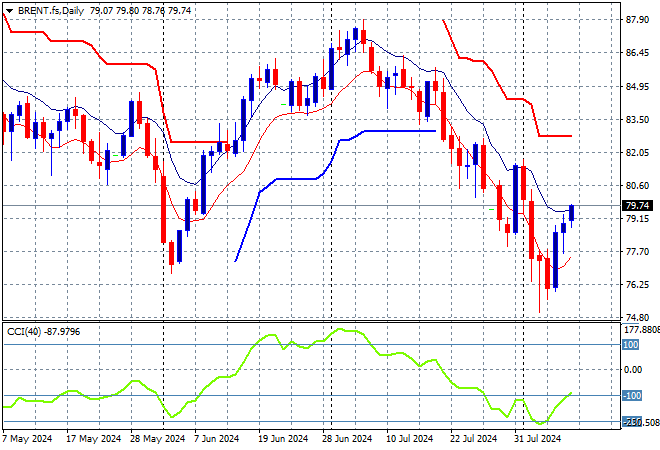Click the 19 Jun 2024 date label
The width and height of the screenshot is (660, 450).
pos(283,439)
